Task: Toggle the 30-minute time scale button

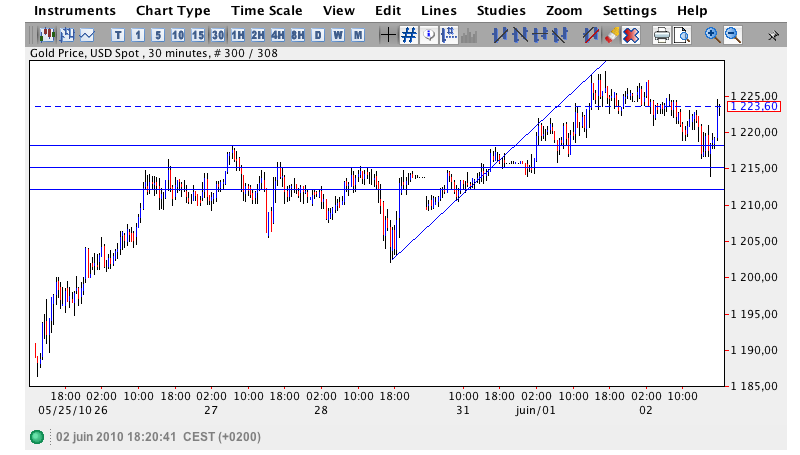Action: tap(218, 35)
